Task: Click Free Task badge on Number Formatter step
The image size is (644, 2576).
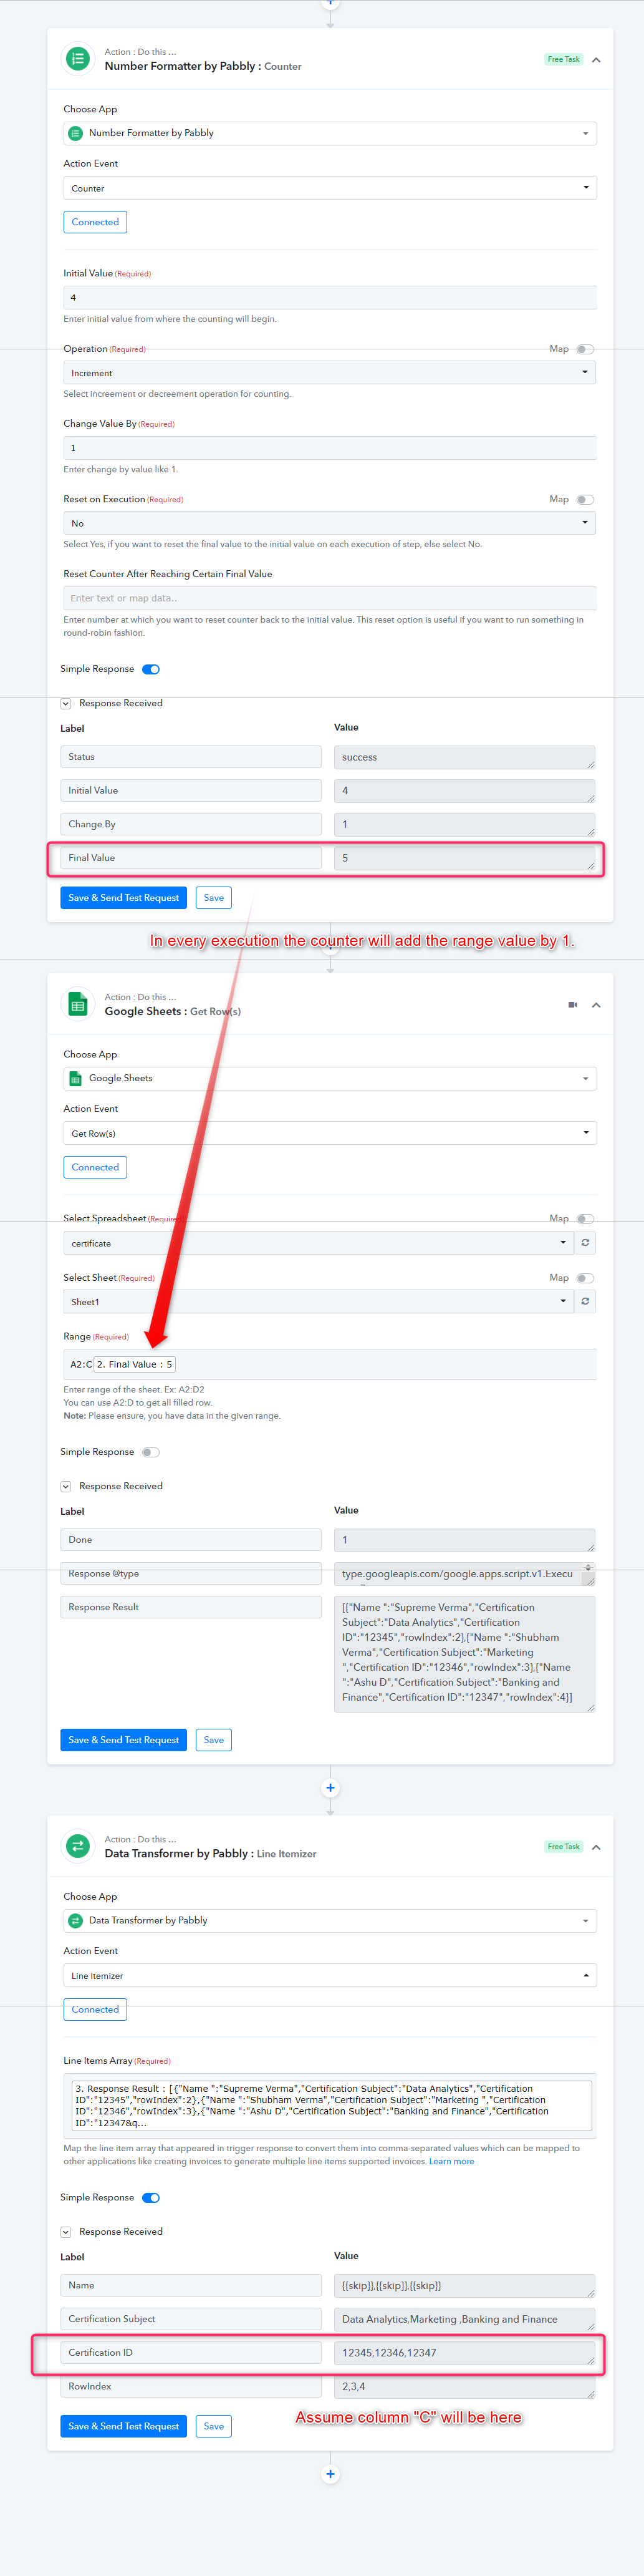Action: (x=564, y=59)
